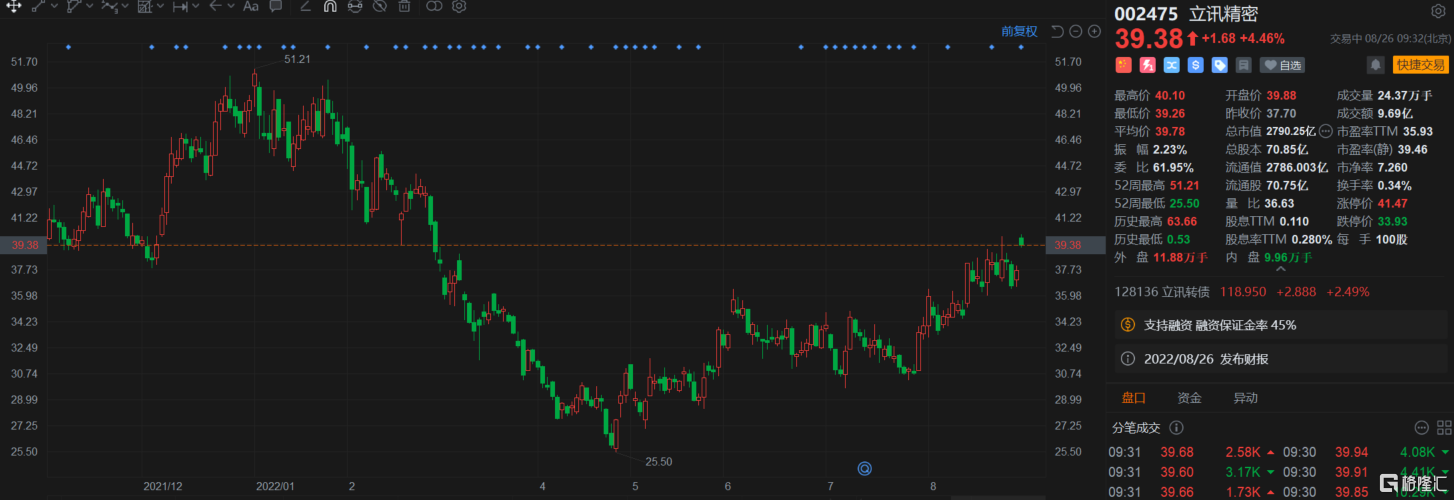
Task: Select the move/crosshair cursor tool
Action: coord(14,6)
